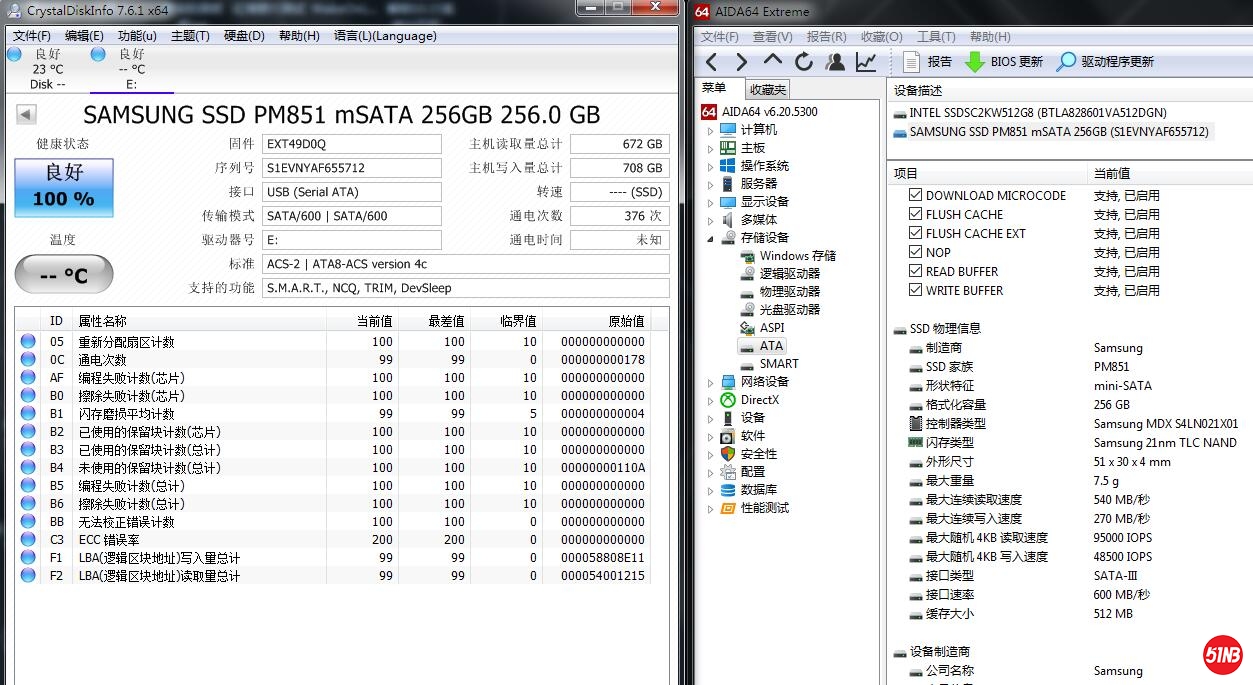Expand the 计算机 tree node

tap(711, 131)
